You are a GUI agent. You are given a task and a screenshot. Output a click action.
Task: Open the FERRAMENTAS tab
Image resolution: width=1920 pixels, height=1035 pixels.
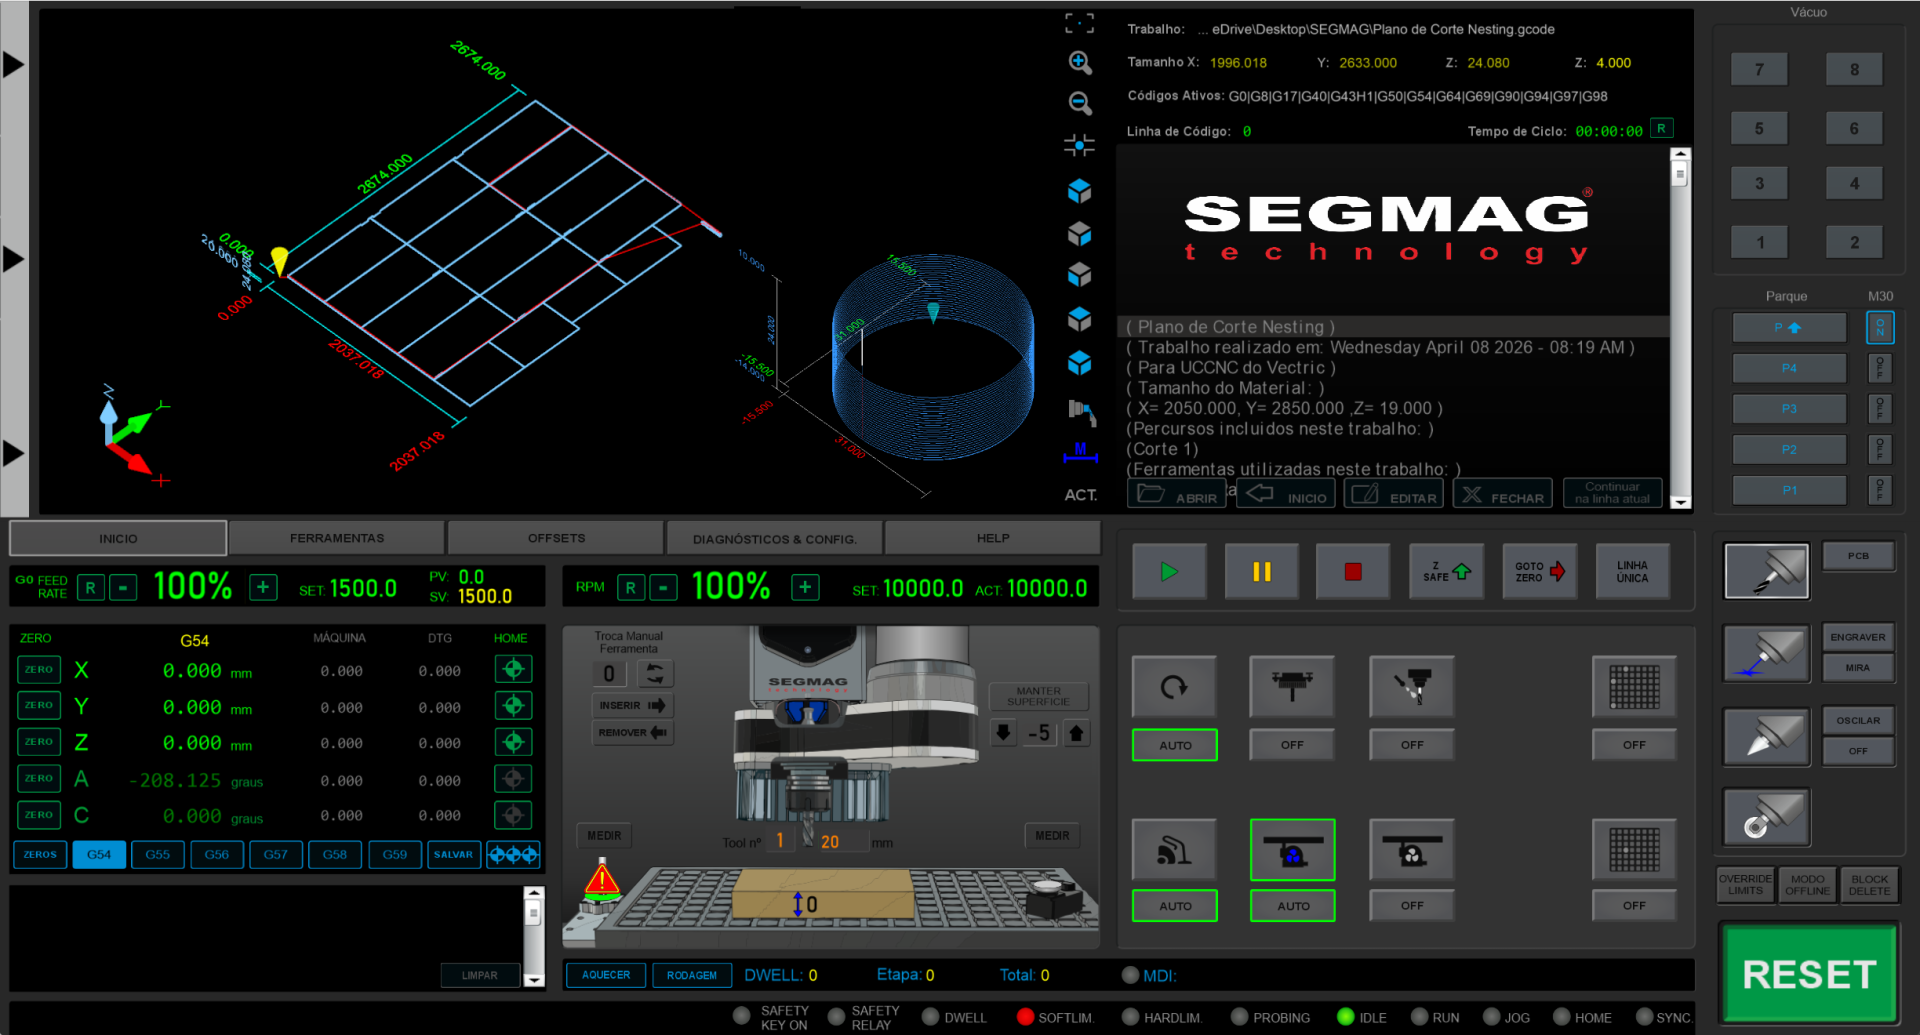tap(337, 538)
